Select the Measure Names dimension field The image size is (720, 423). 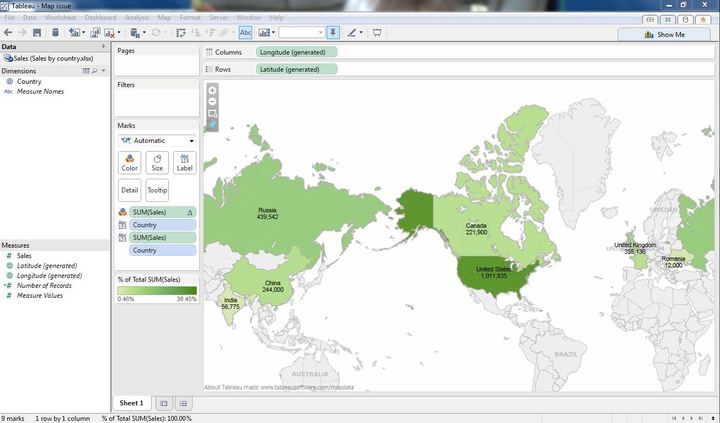[40, 91]
